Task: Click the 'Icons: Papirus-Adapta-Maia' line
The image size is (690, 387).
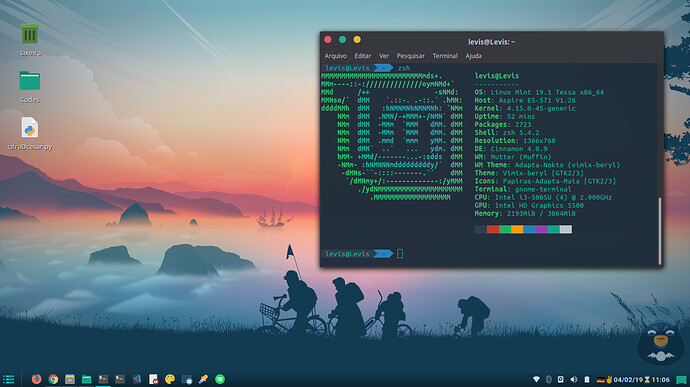Action: coord(545,181)
